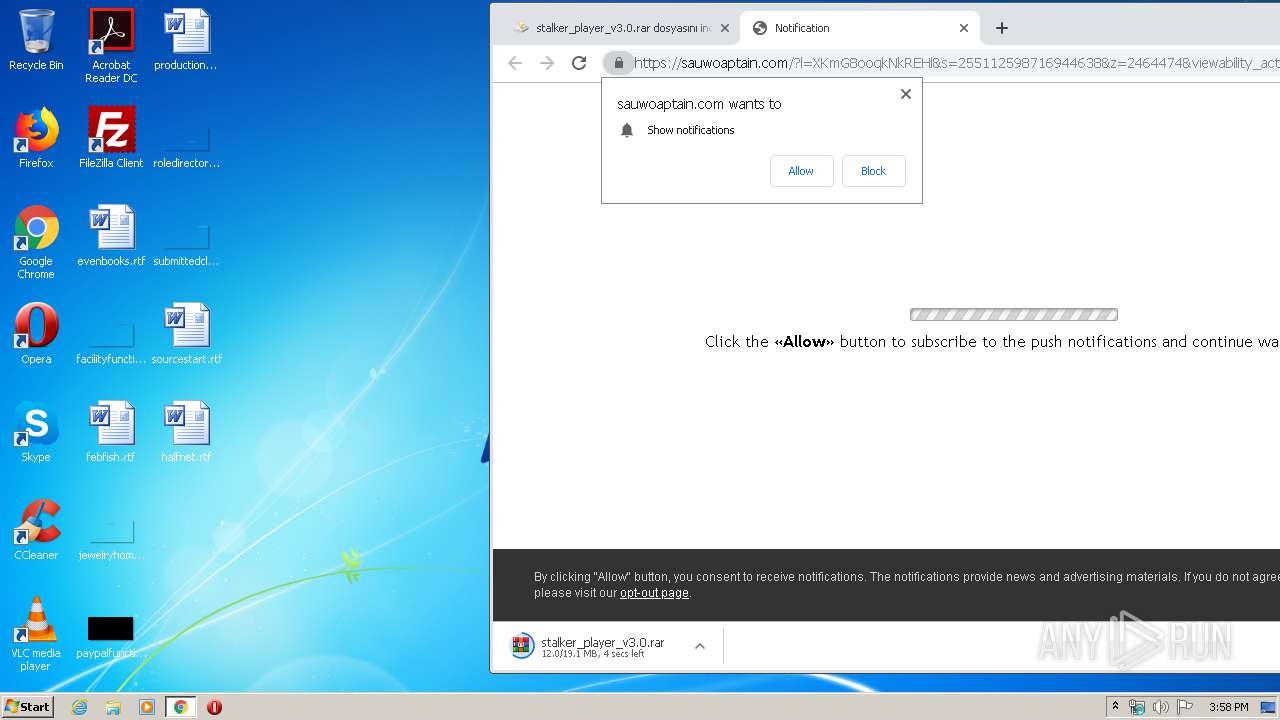The width and height of the screenshot is (1280, 720).
Task: Open the media player taskbar icon
Action: click(147, 707)
